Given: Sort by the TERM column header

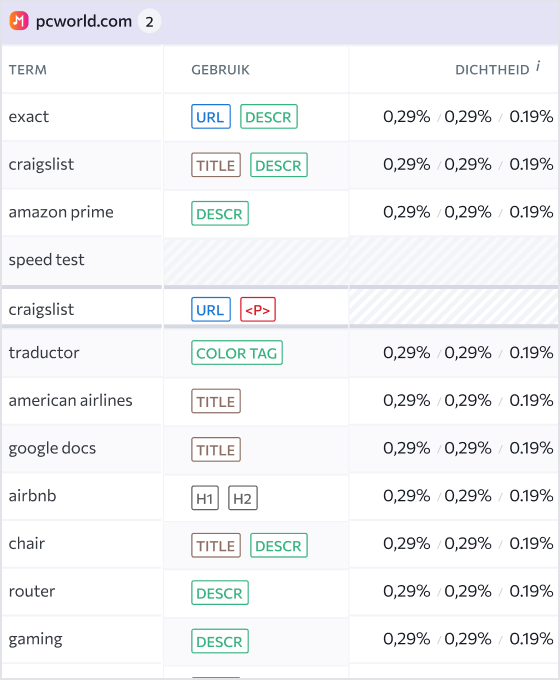Looking at the screenshot, I should (x=28, y=70).
